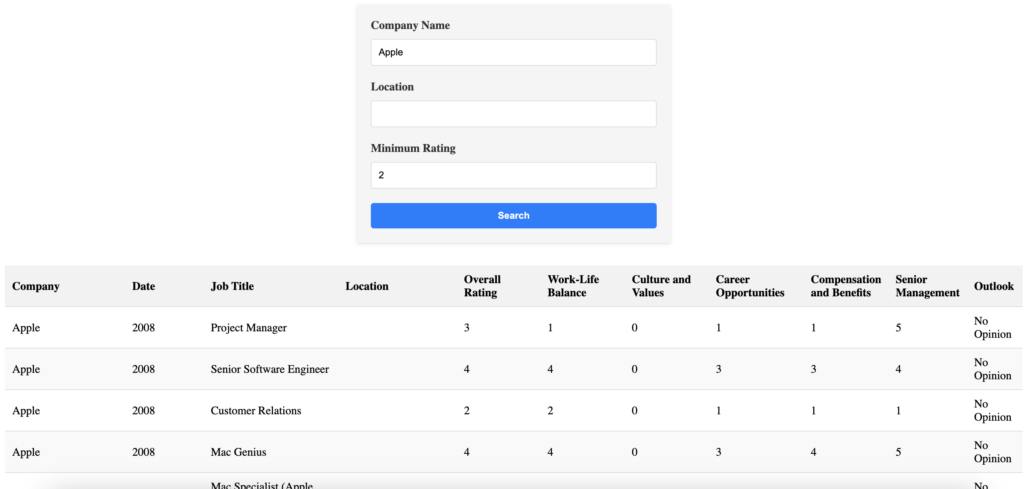The height and width of the screenshot is (489, 1024).
Task: Click the Apple cell in Customer Relations row
Action: (26, 411)
